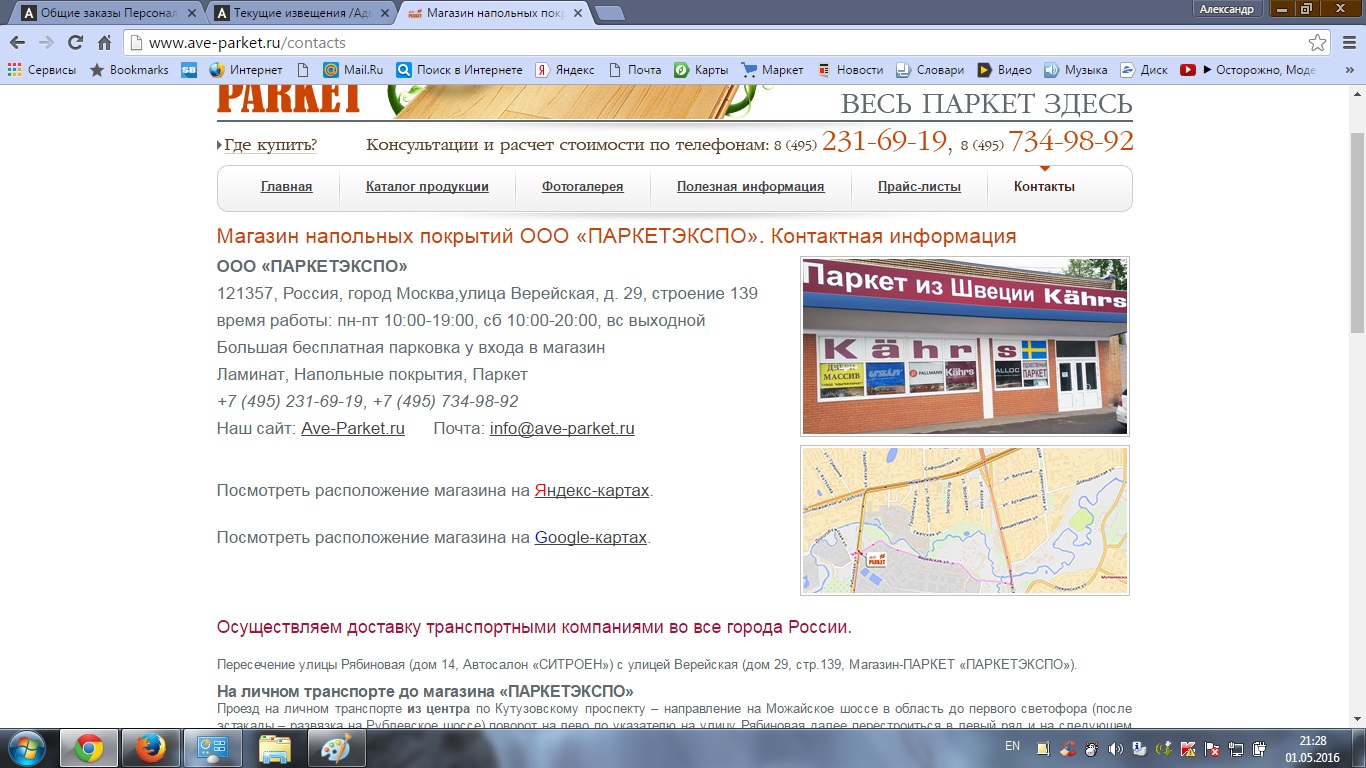Go back to the previous page
Screen dimensions: 1366x768
point(17,43)
